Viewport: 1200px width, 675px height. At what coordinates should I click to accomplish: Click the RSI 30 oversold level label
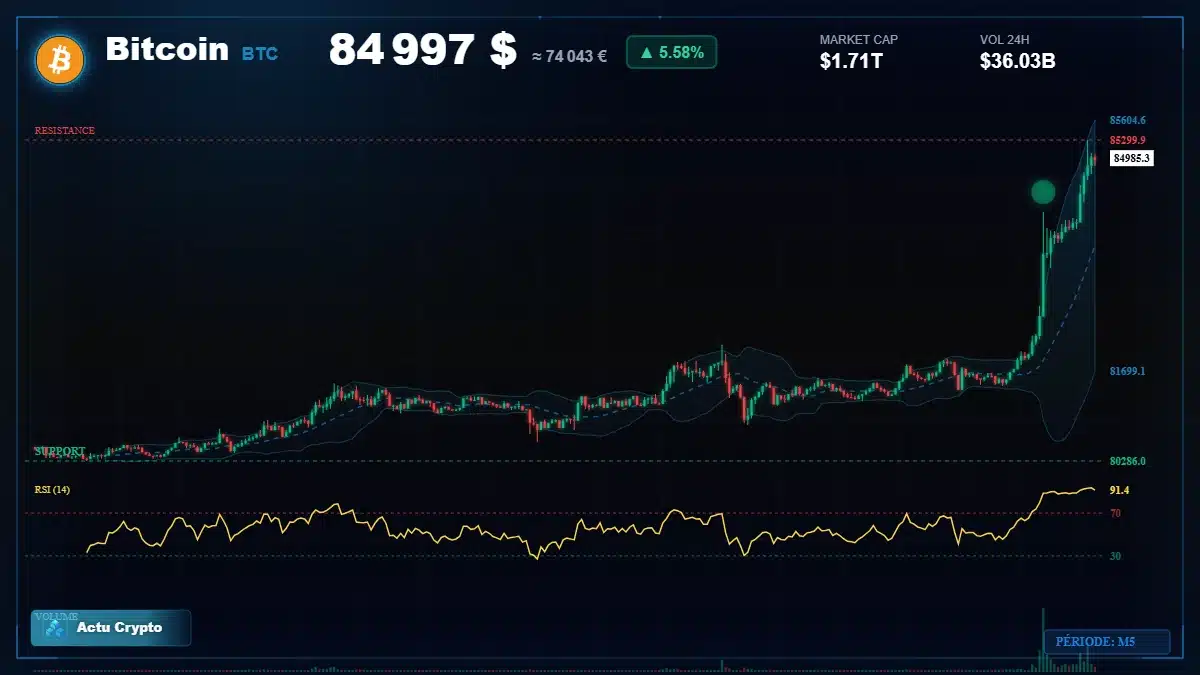[1115, 556]
